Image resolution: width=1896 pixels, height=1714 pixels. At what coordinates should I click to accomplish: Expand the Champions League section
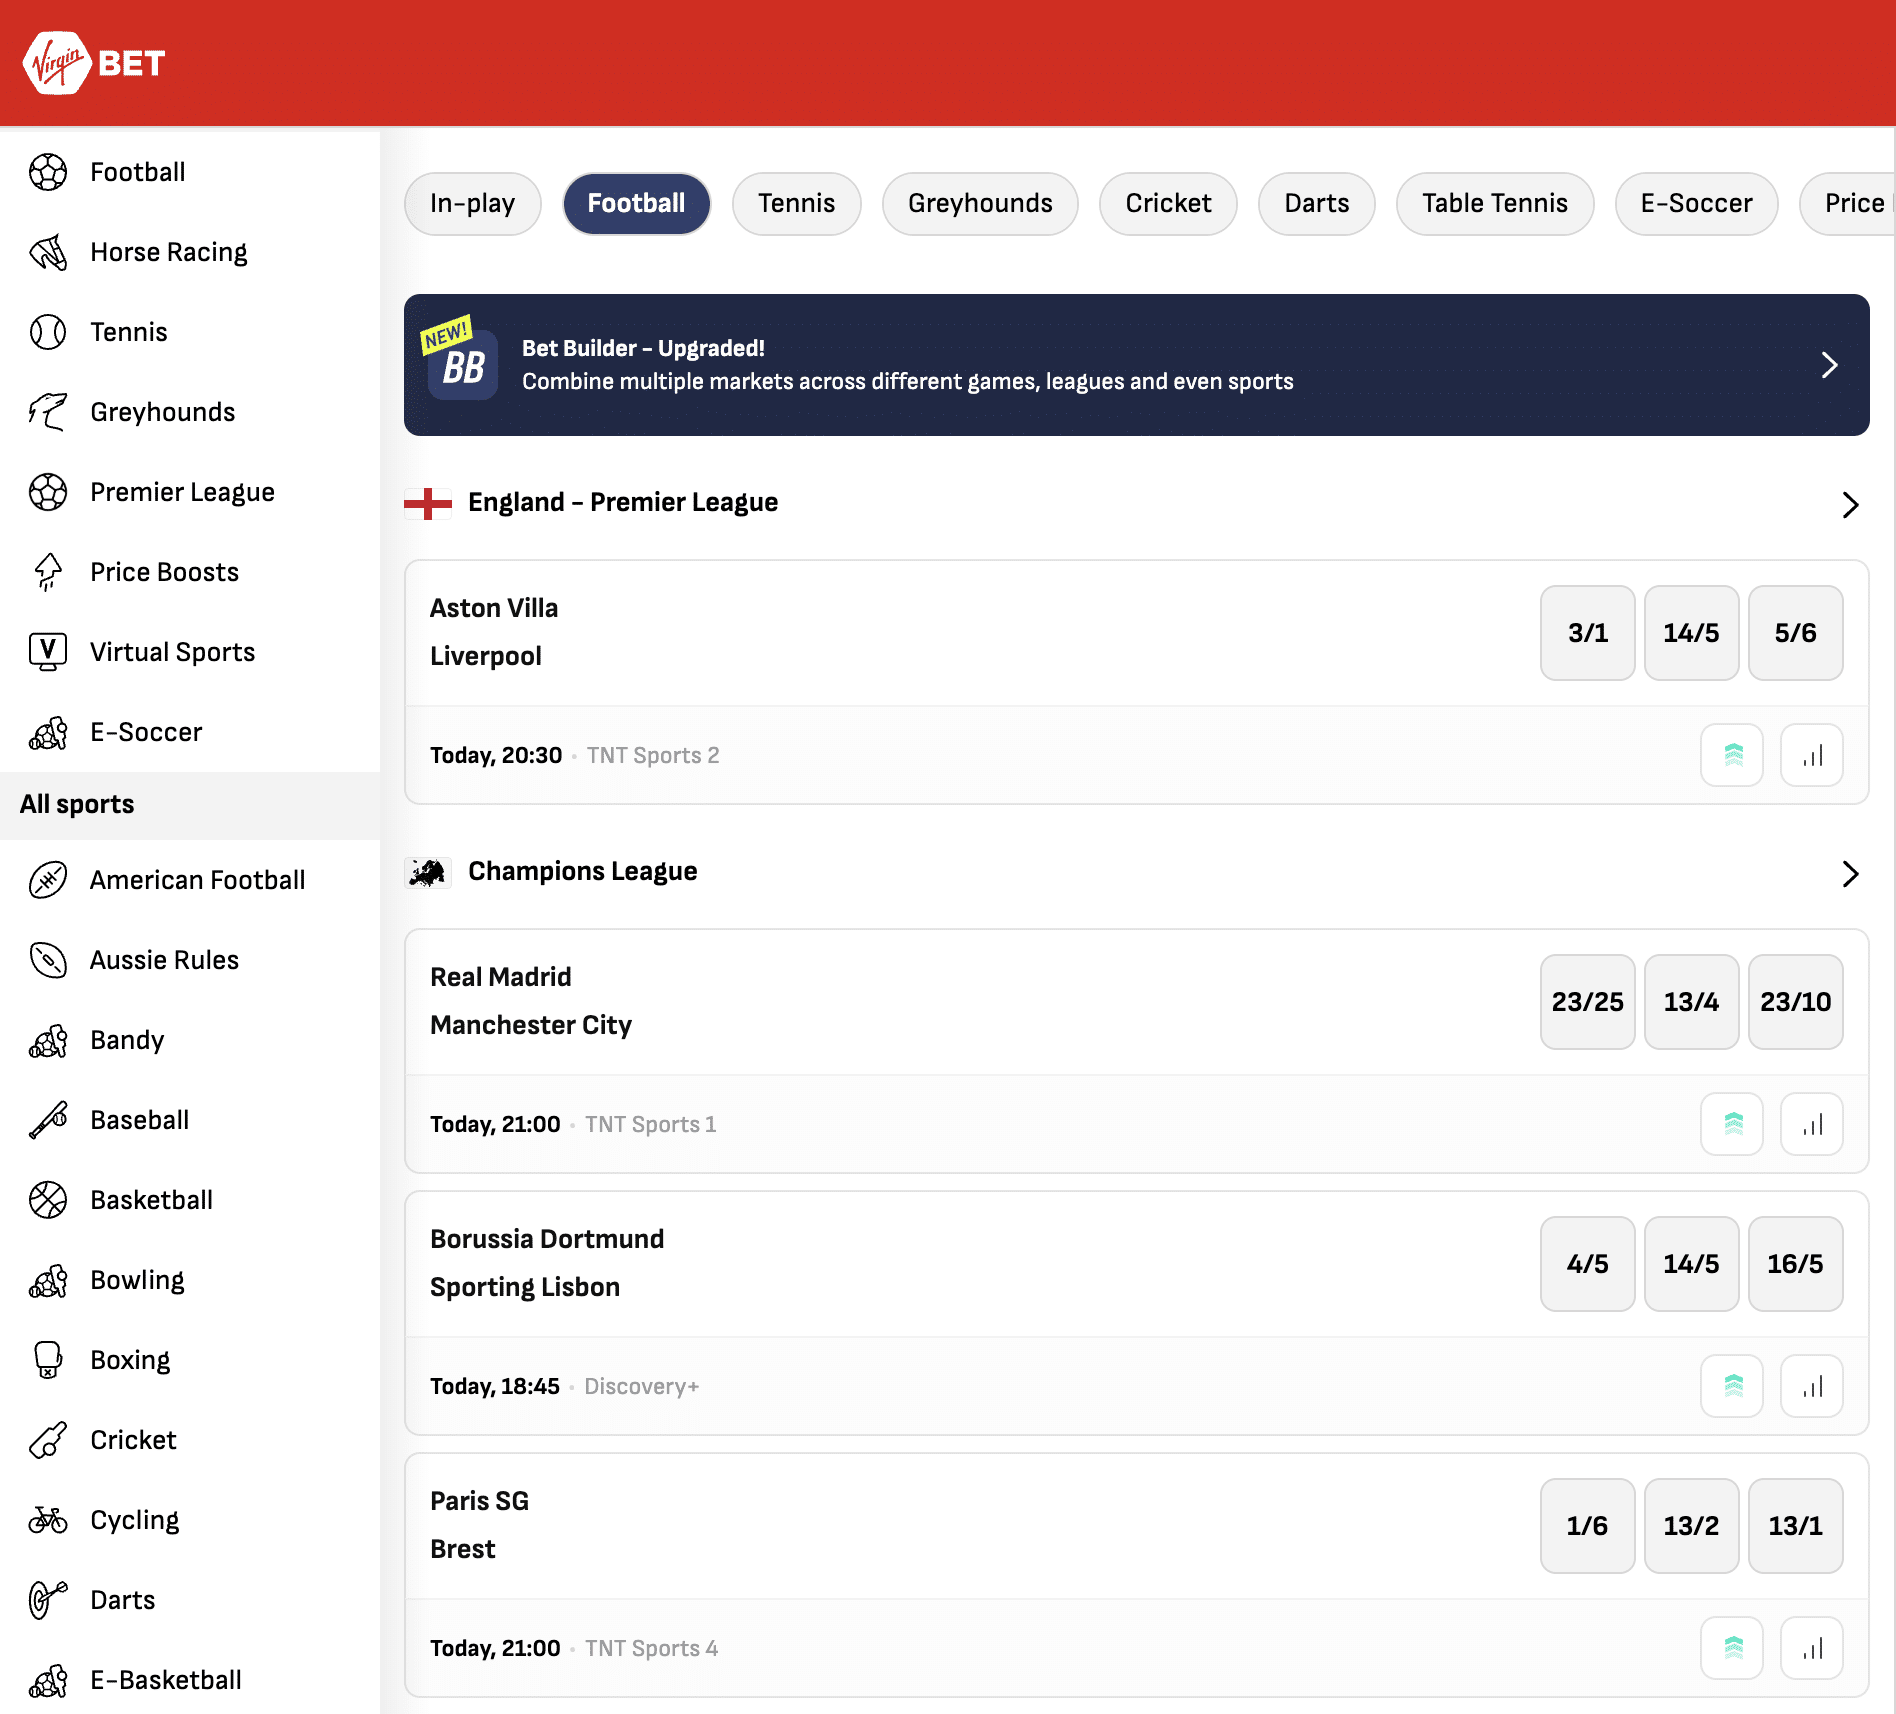click(1848, 874)
